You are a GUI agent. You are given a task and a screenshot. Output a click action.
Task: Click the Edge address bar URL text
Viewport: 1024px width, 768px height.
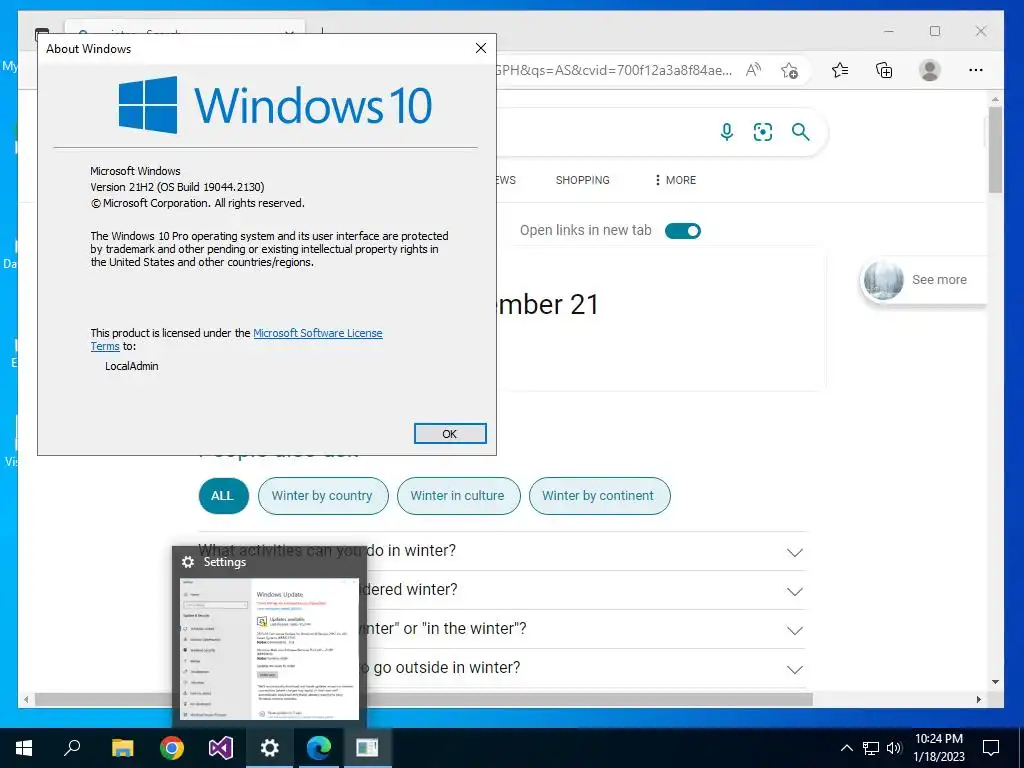click(613, 70)
